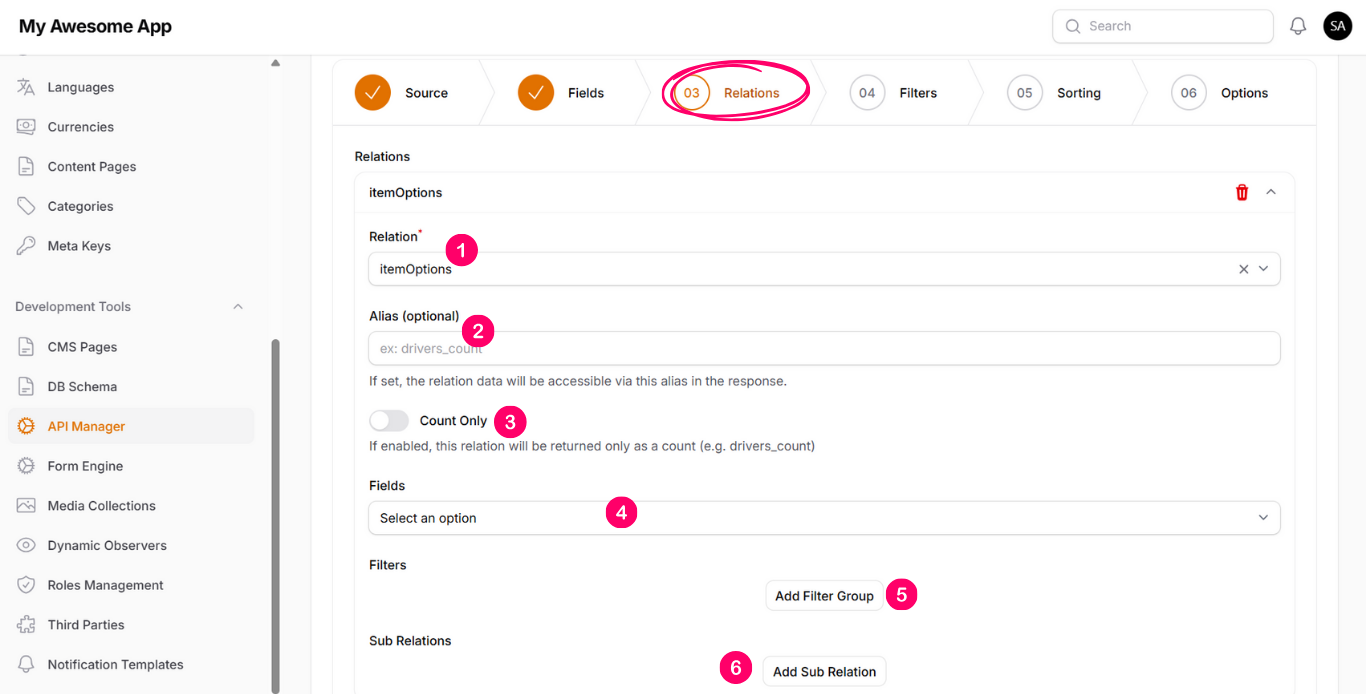Navigate to Roles Management
The image size is (1366, 694).
(x=105, y=585)
